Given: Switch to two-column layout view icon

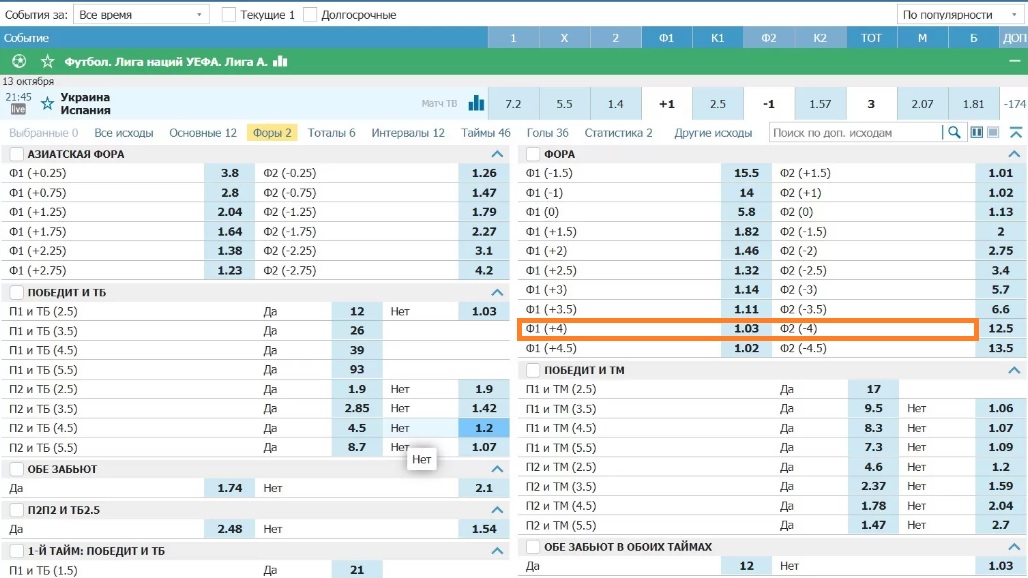Looking at the screenshot, I should 977,132.
